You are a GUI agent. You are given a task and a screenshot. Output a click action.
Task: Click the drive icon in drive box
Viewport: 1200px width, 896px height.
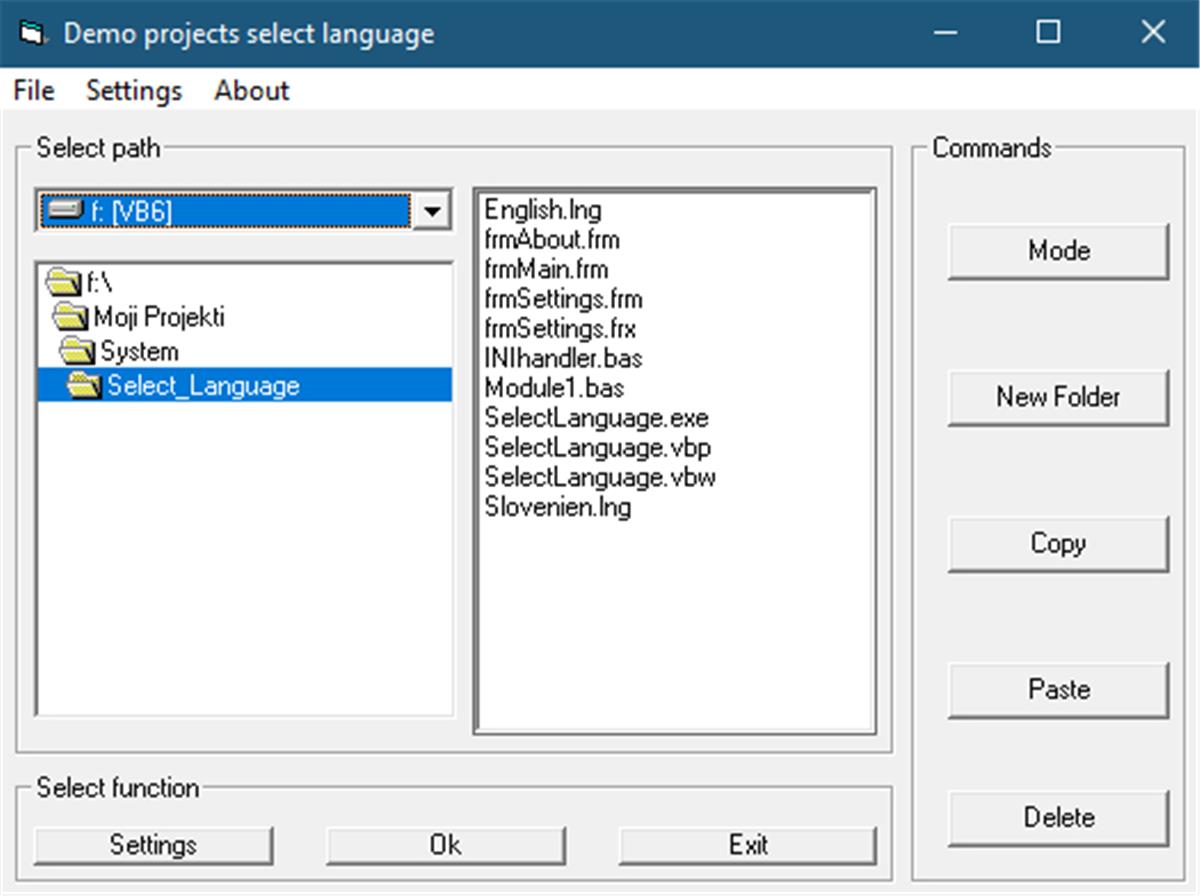[x=65, y=211]
